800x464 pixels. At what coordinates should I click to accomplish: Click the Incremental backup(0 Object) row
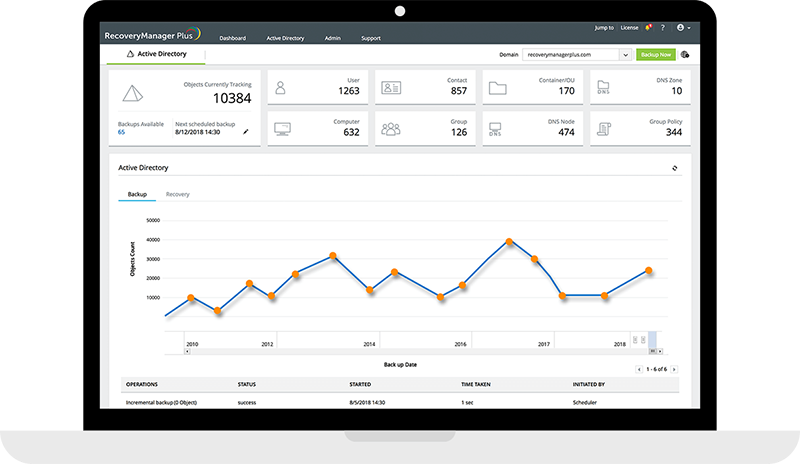400,402
